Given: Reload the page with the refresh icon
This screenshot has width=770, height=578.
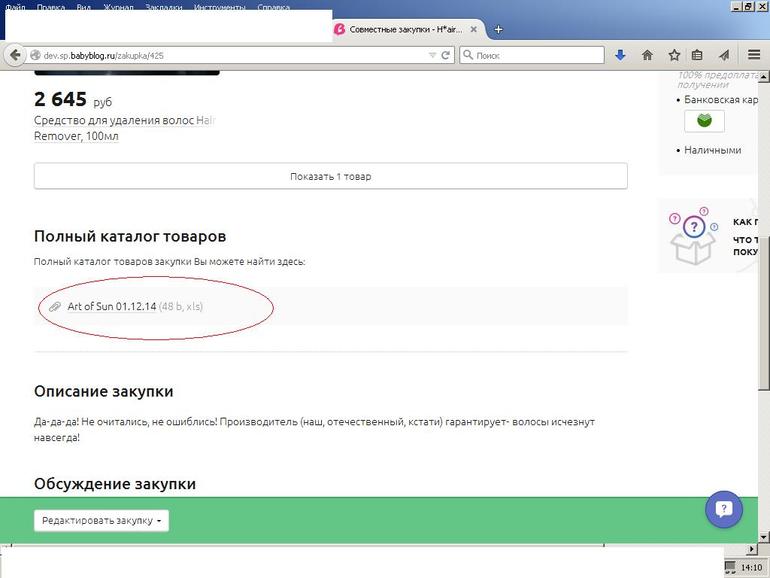Looking at the screenshot, I should (446, 55).
